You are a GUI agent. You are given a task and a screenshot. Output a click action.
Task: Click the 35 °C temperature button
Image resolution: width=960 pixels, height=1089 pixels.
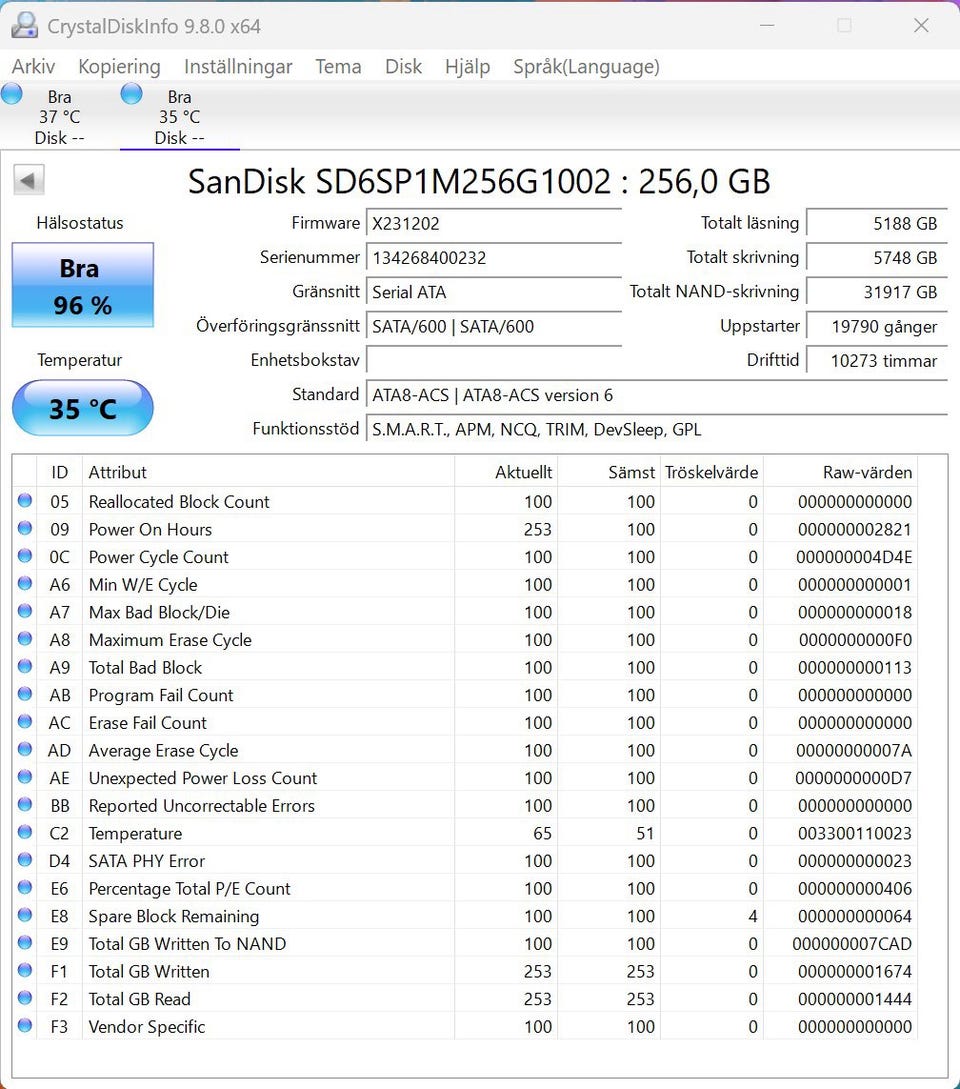pos(83,408)
